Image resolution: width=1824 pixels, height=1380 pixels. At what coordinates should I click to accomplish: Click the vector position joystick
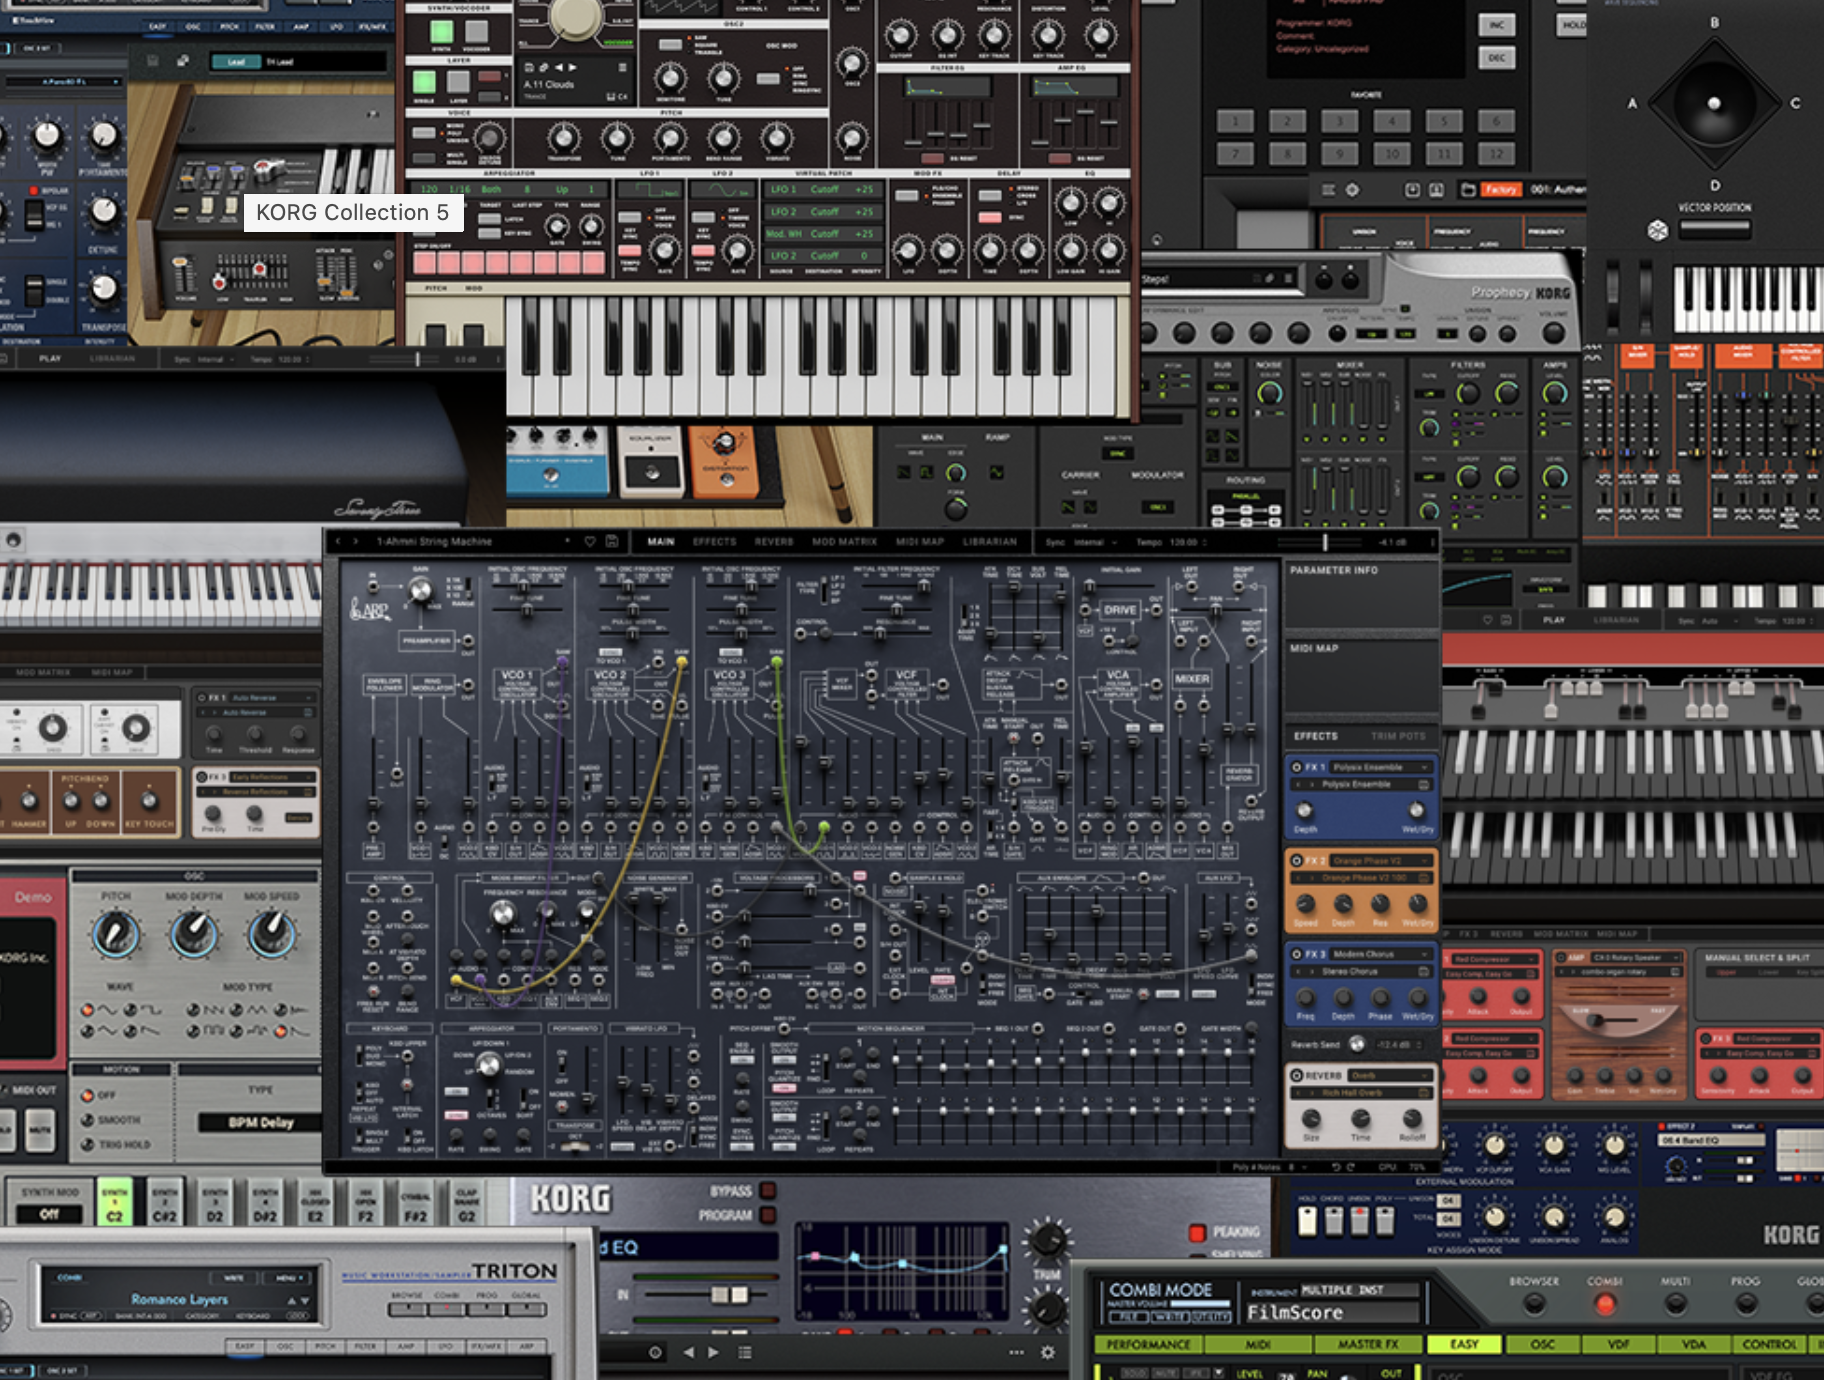[x=1714, y=103]
